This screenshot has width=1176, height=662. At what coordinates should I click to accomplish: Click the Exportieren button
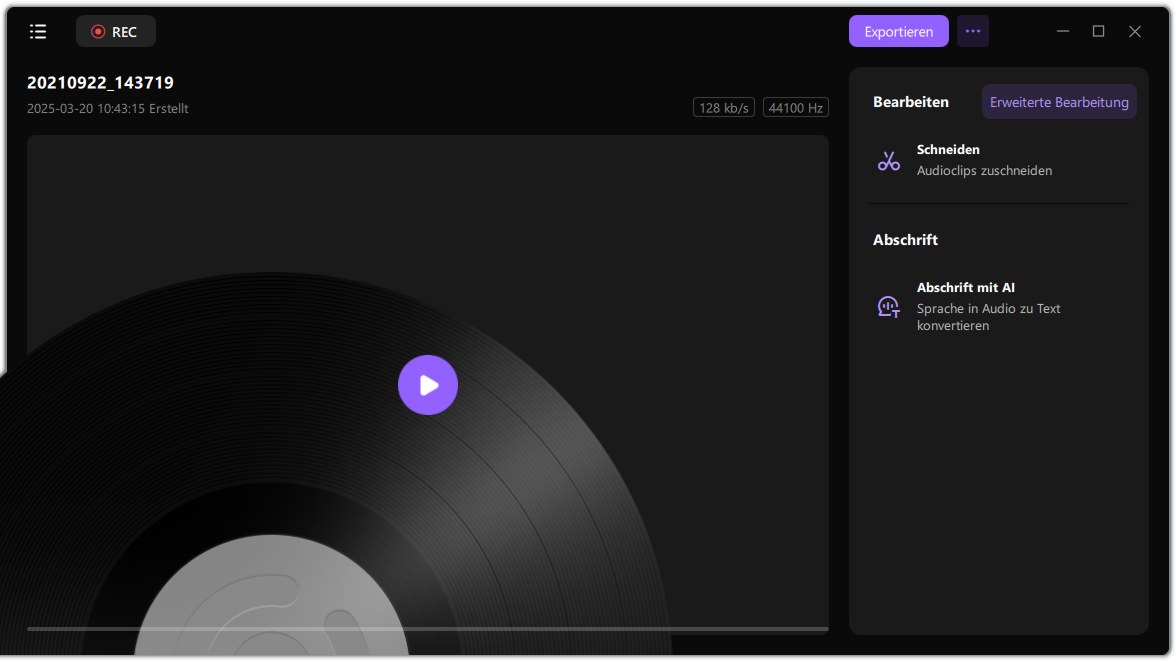(x=898, y=32)
